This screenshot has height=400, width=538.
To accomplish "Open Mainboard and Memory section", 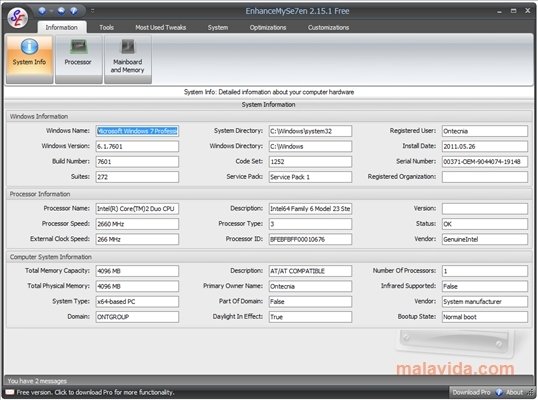I will click(128, 59).
